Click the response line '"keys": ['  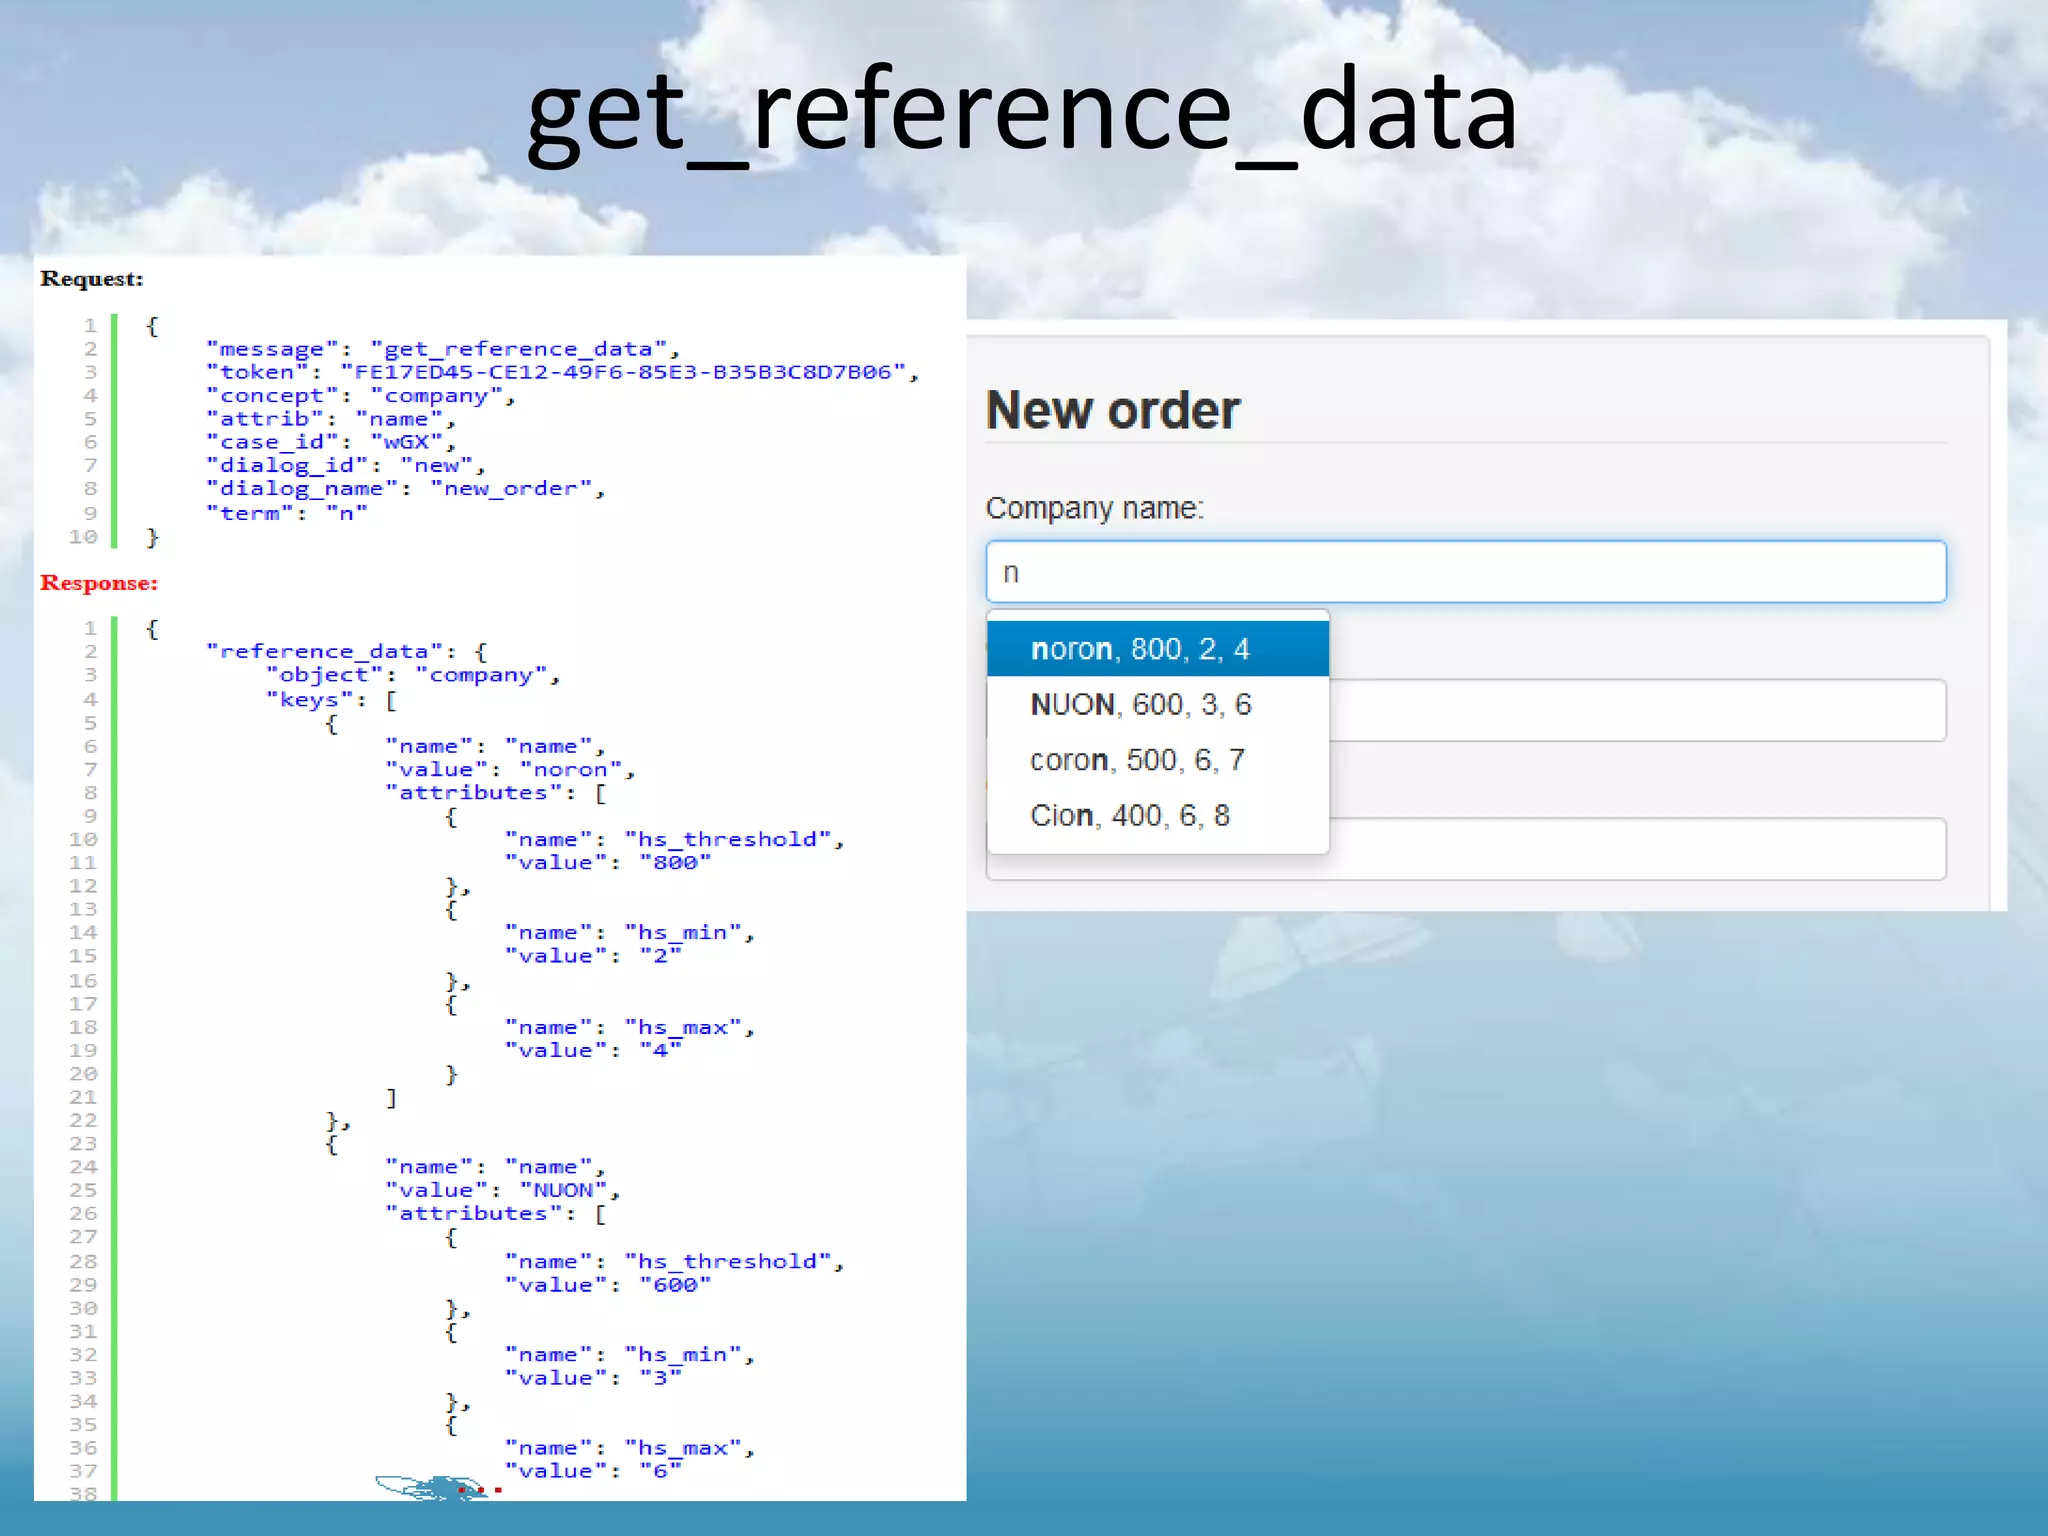[x=332, y=700]
